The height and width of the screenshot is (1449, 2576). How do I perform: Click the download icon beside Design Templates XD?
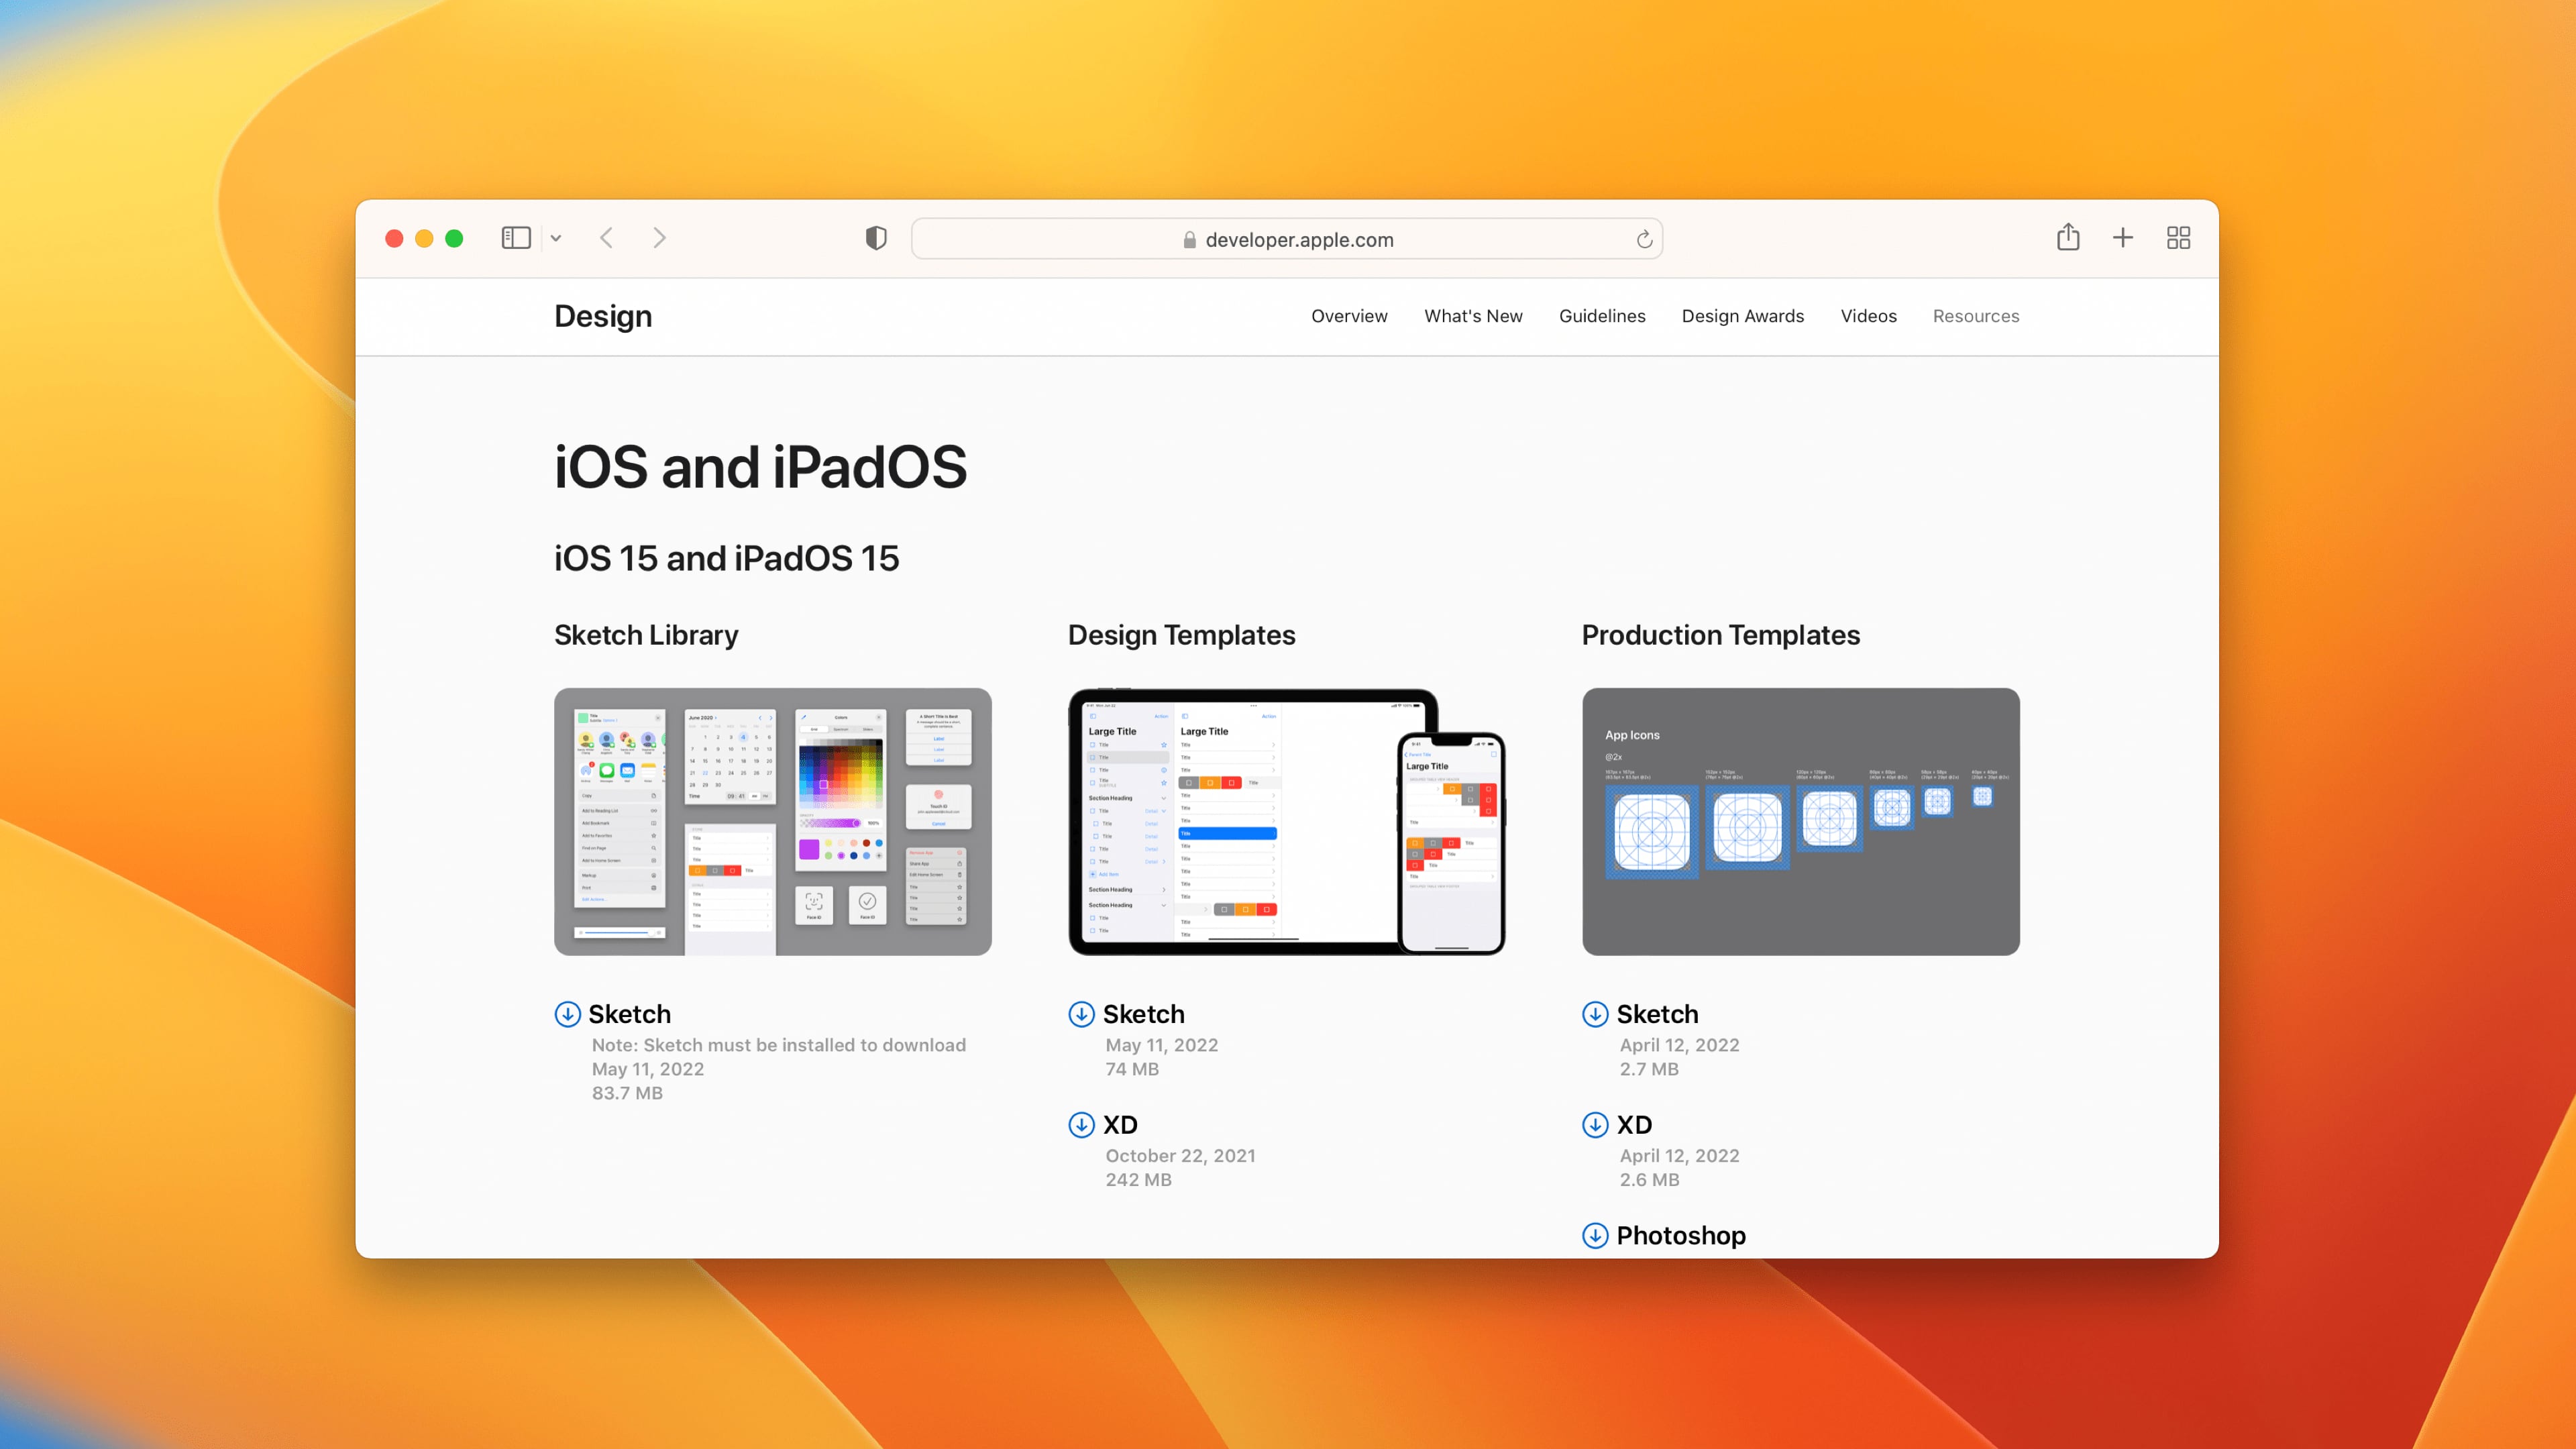[x=1082, y=1125]
